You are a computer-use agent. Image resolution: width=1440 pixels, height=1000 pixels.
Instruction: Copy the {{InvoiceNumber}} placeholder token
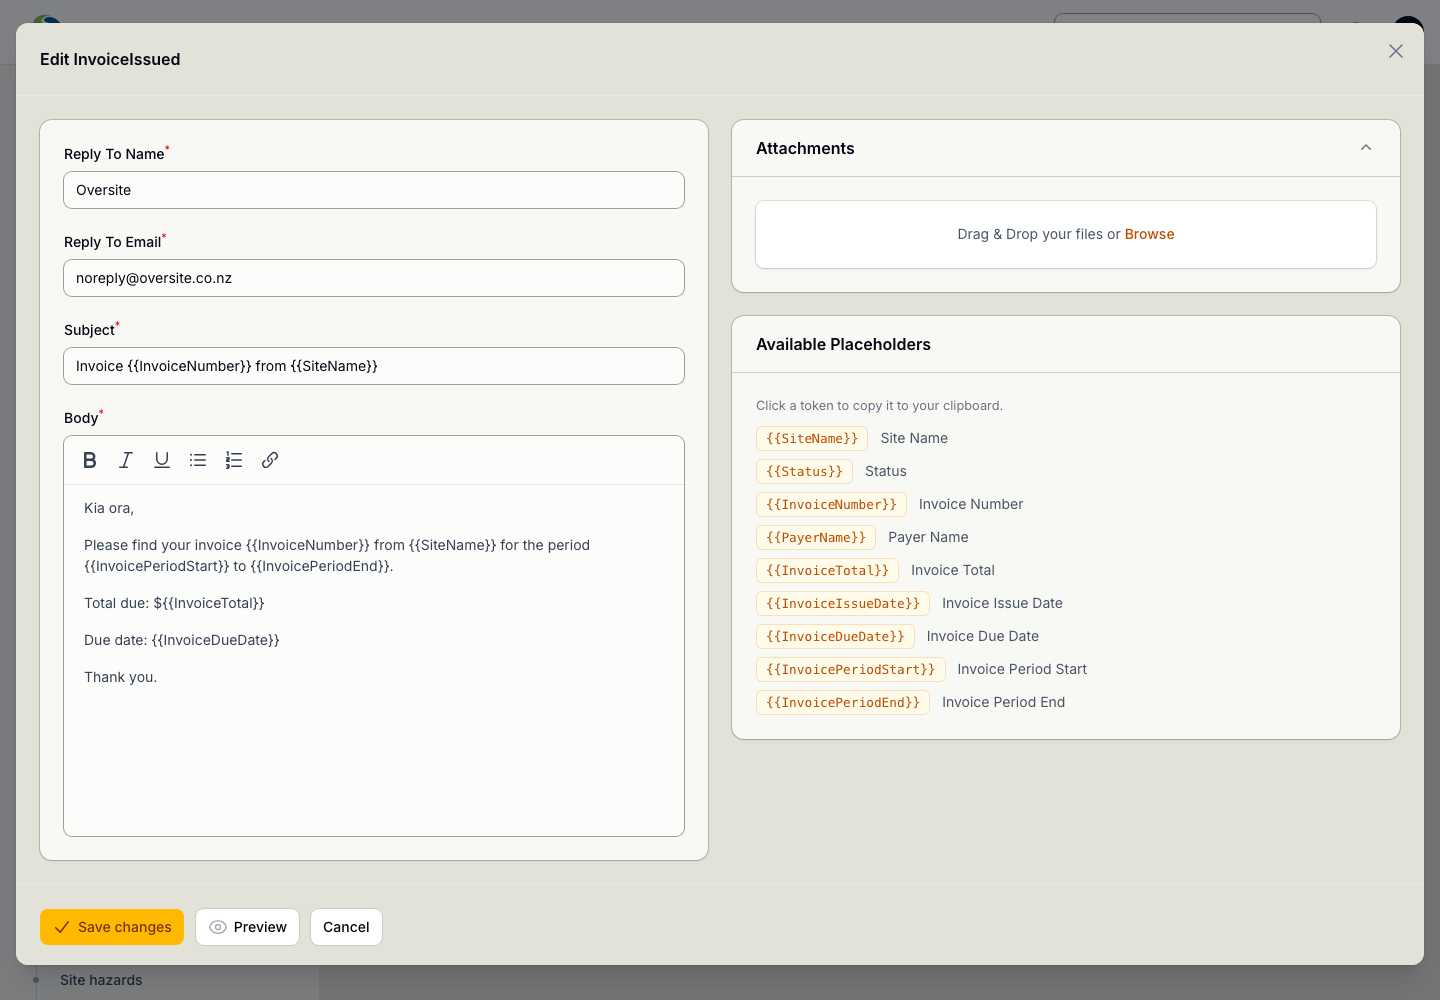(831, 504)
